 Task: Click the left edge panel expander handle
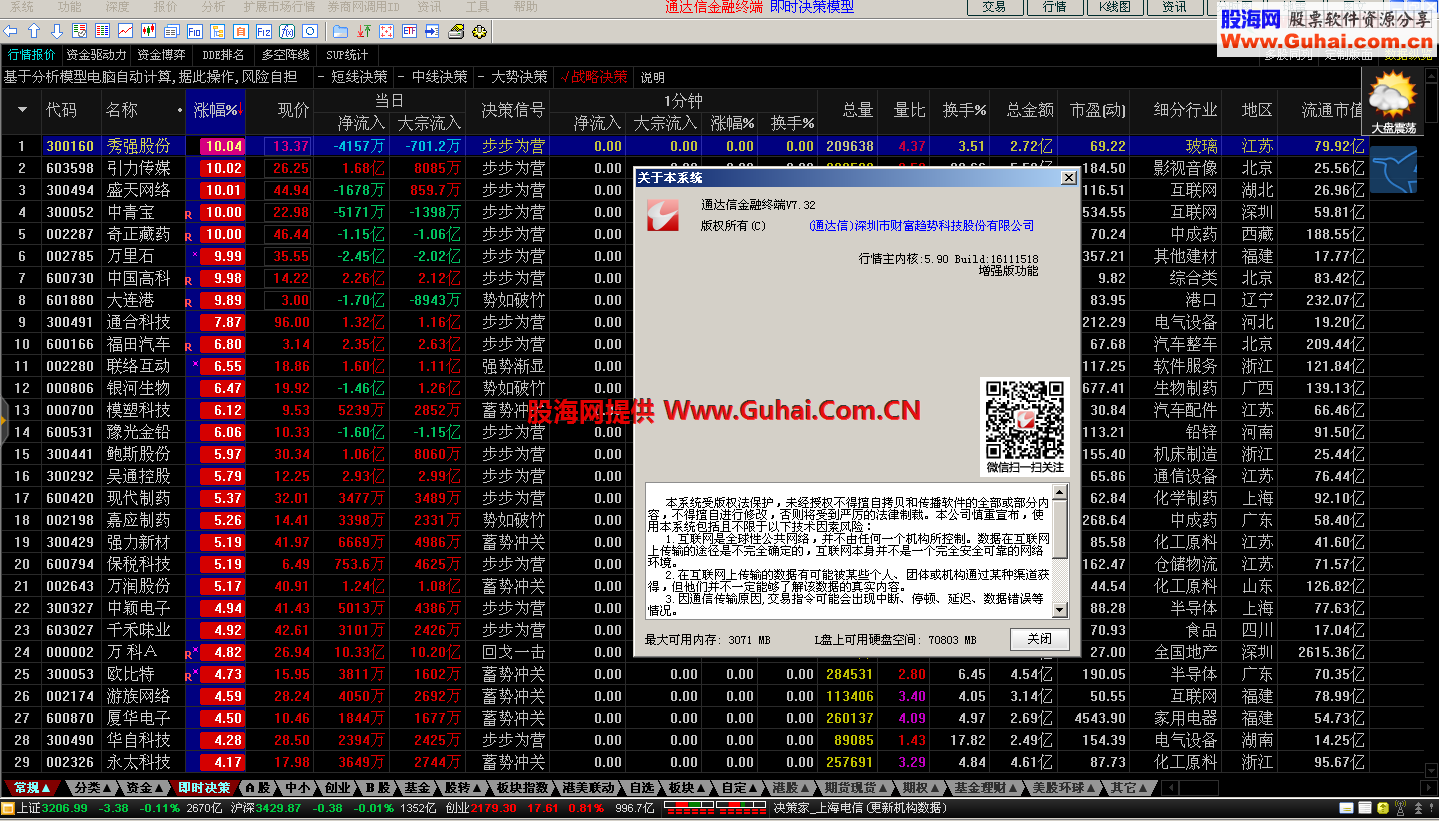point(3,420)
